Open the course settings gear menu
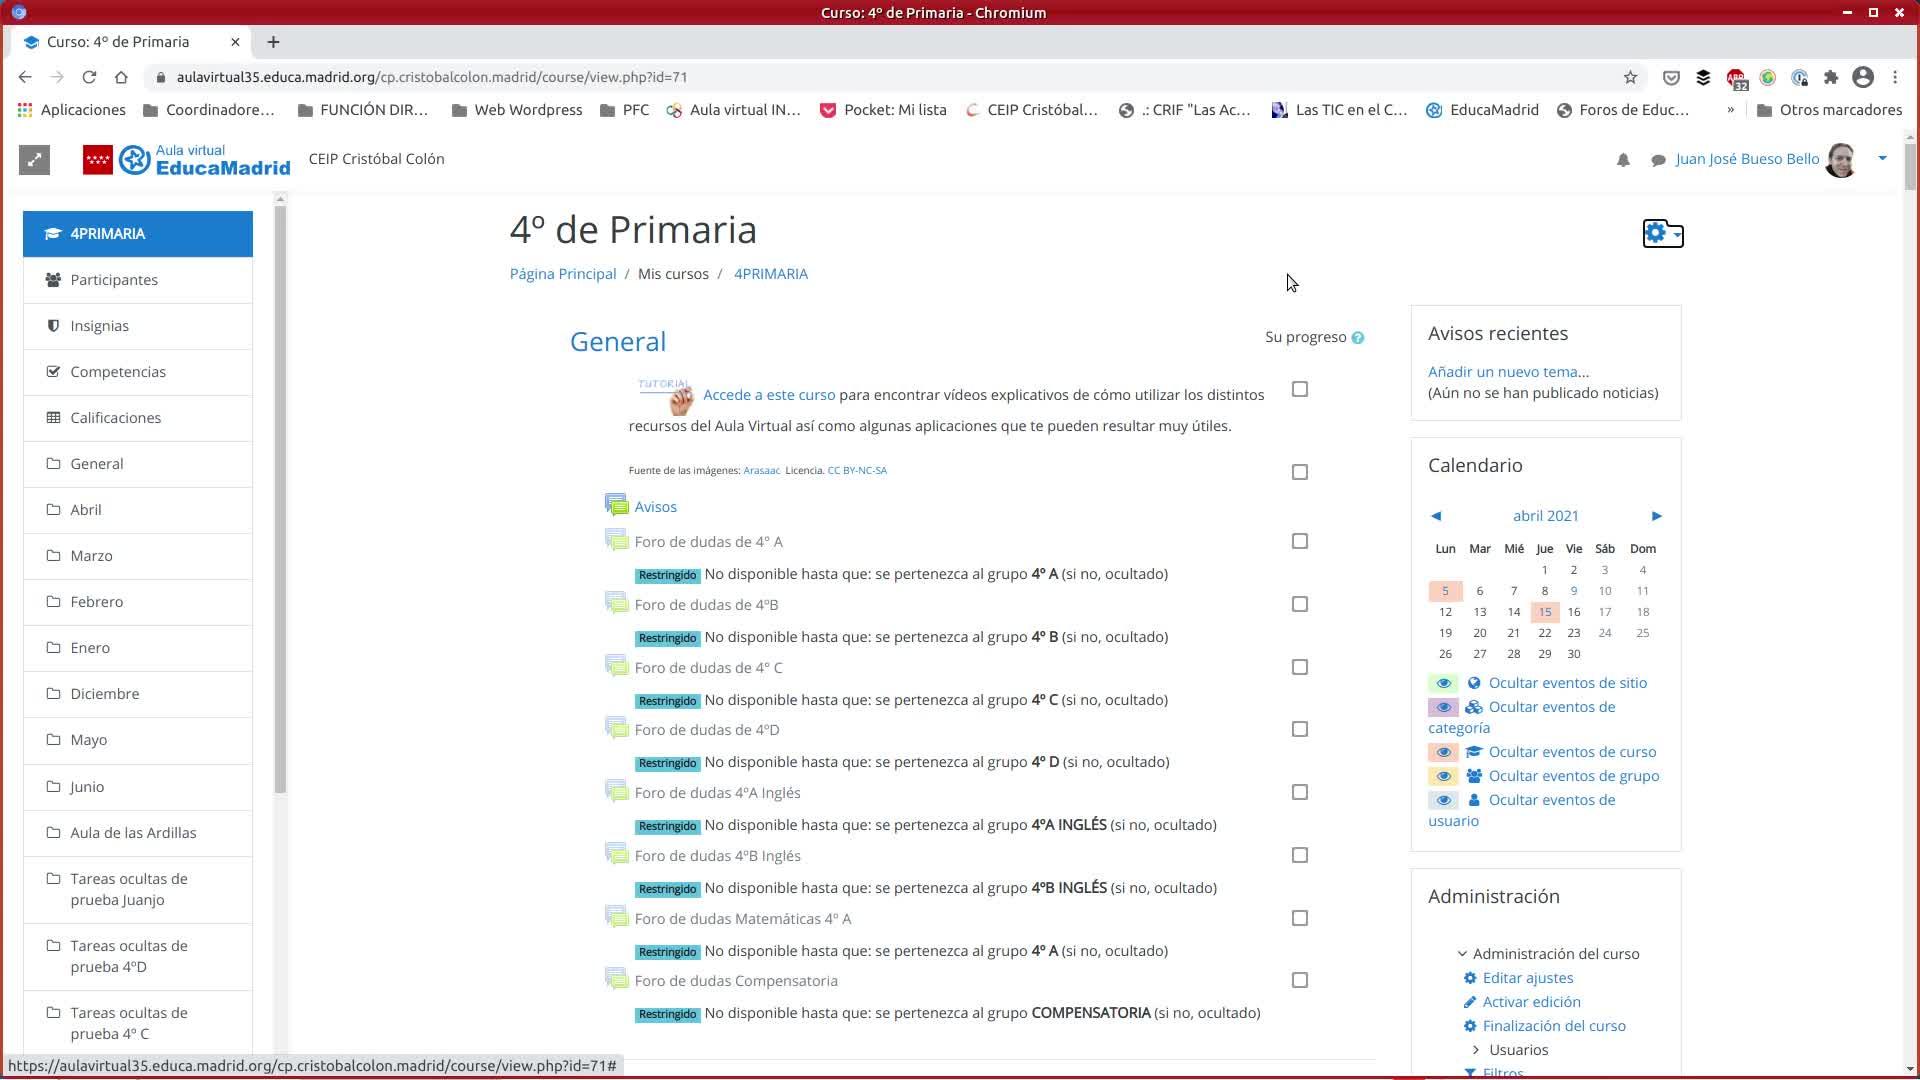This screenshot has width=1920, height=1080. coord(1662,234)
